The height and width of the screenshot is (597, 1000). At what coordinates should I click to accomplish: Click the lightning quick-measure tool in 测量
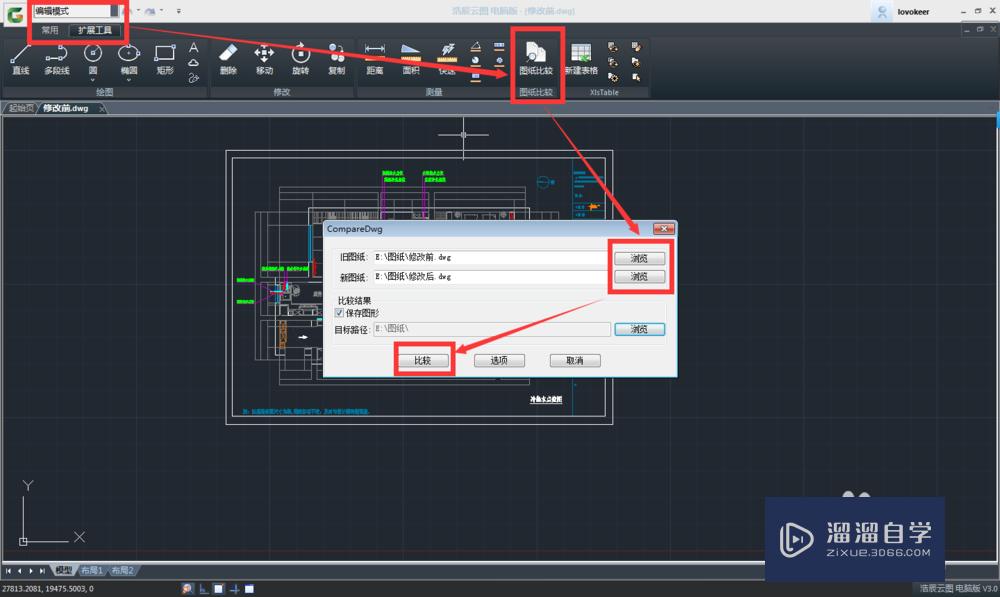[447, 59]
